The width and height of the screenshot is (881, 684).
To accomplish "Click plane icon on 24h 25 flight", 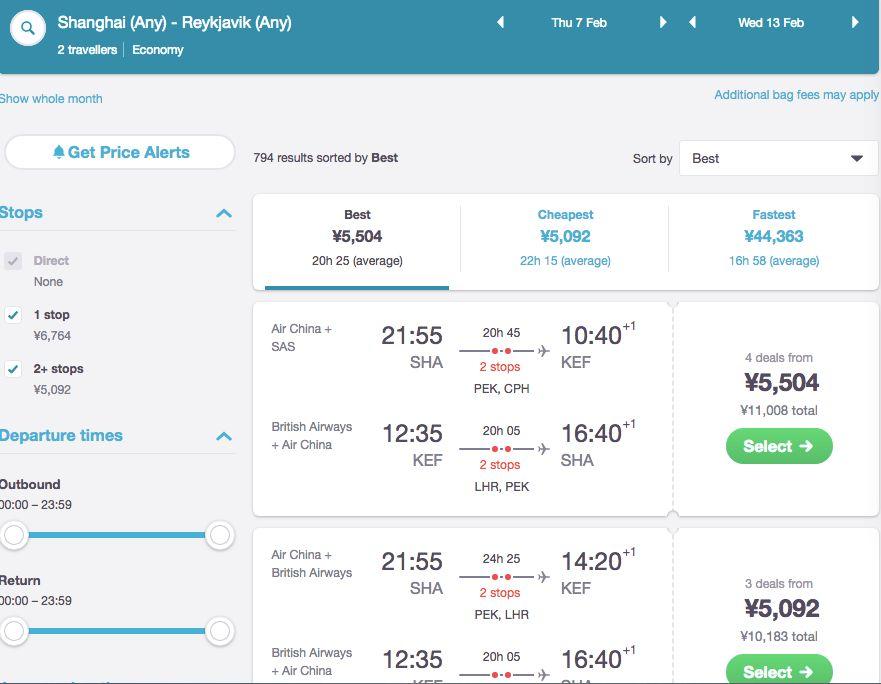I will tap(543, 577).
